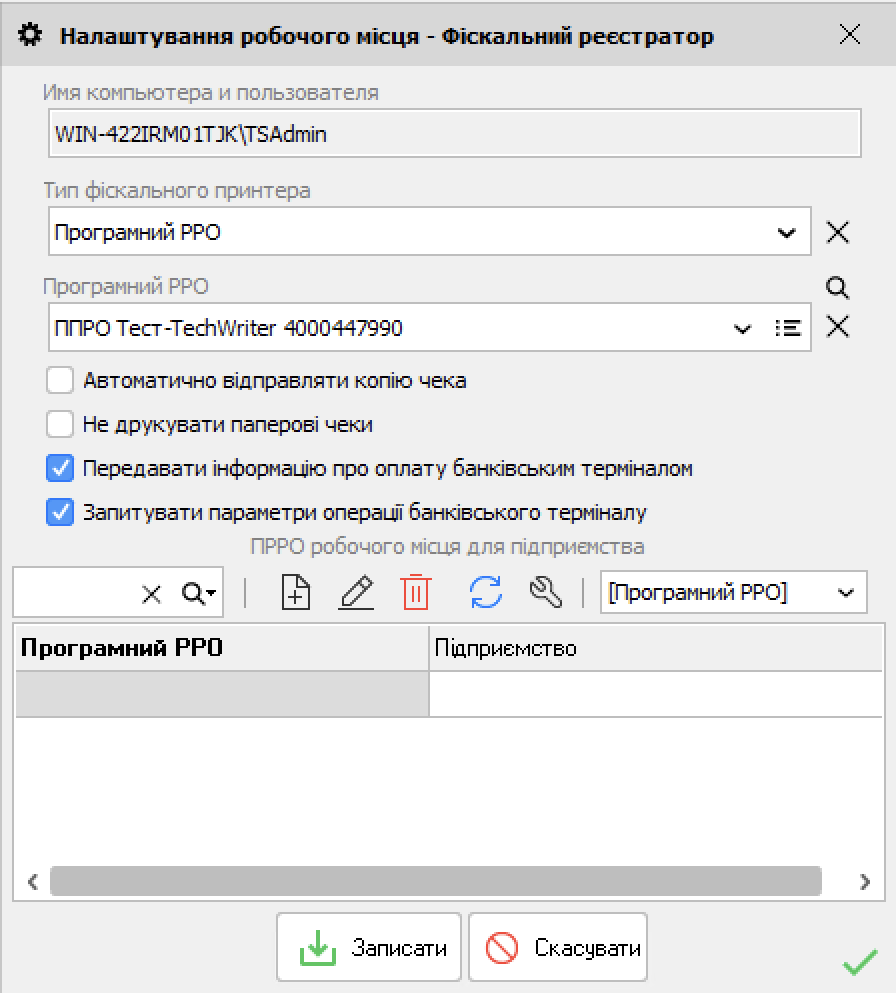
Task: Click the Скасувати cancel button
Action: tap(557, 946)
